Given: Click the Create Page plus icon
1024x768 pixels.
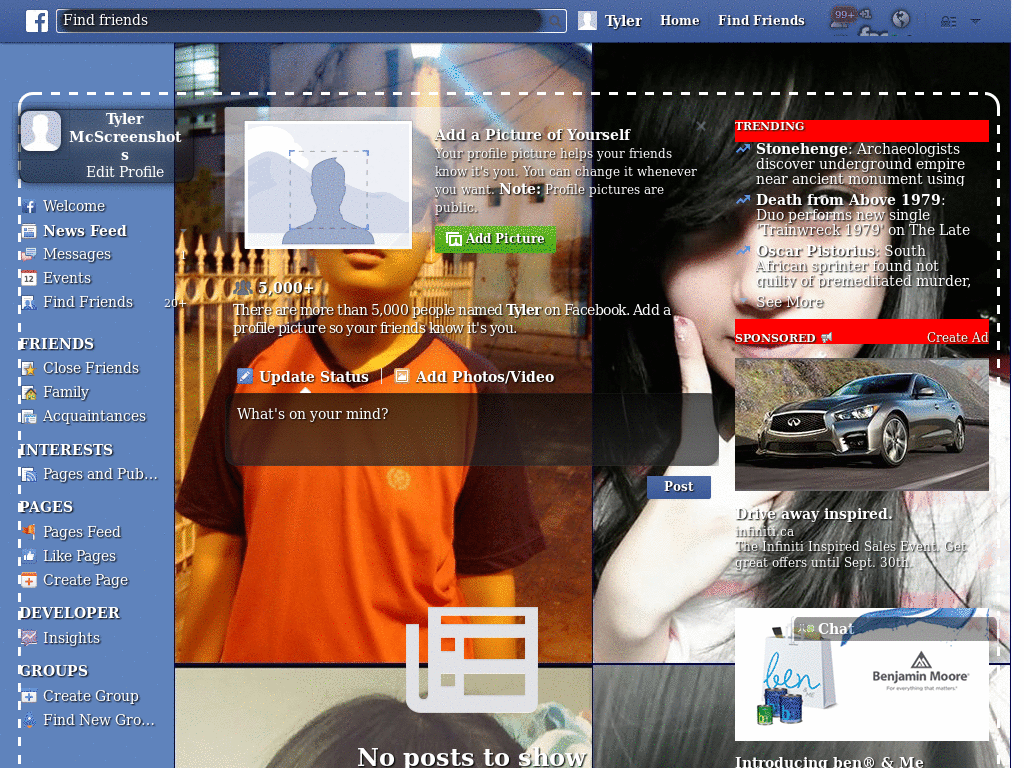Looking at the screenshot, I should point(29,581).
